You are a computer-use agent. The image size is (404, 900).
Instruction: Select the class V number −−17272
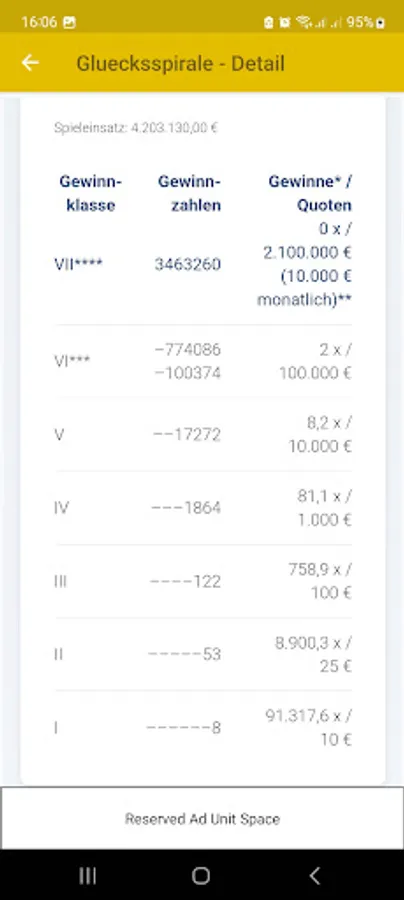pos(187,435)
